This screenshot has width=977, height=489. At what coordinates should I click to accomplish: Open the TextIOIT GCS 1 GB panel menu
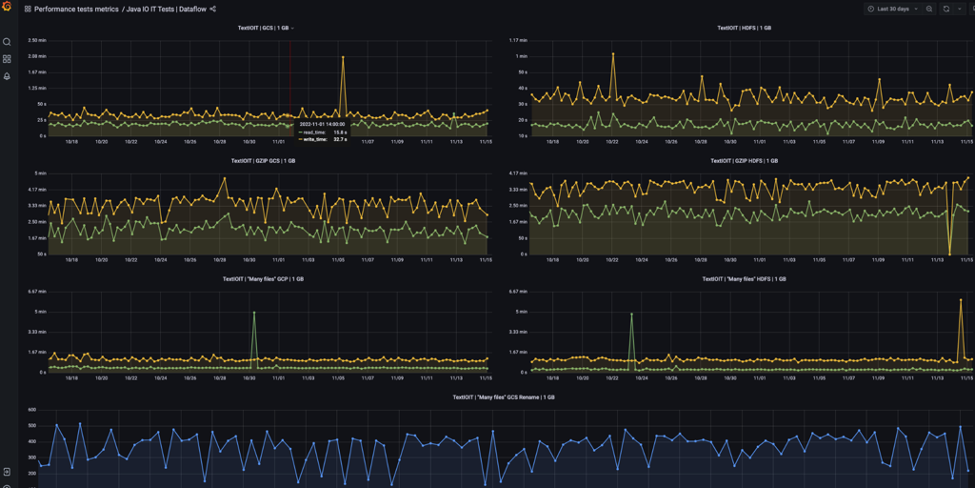292,28
